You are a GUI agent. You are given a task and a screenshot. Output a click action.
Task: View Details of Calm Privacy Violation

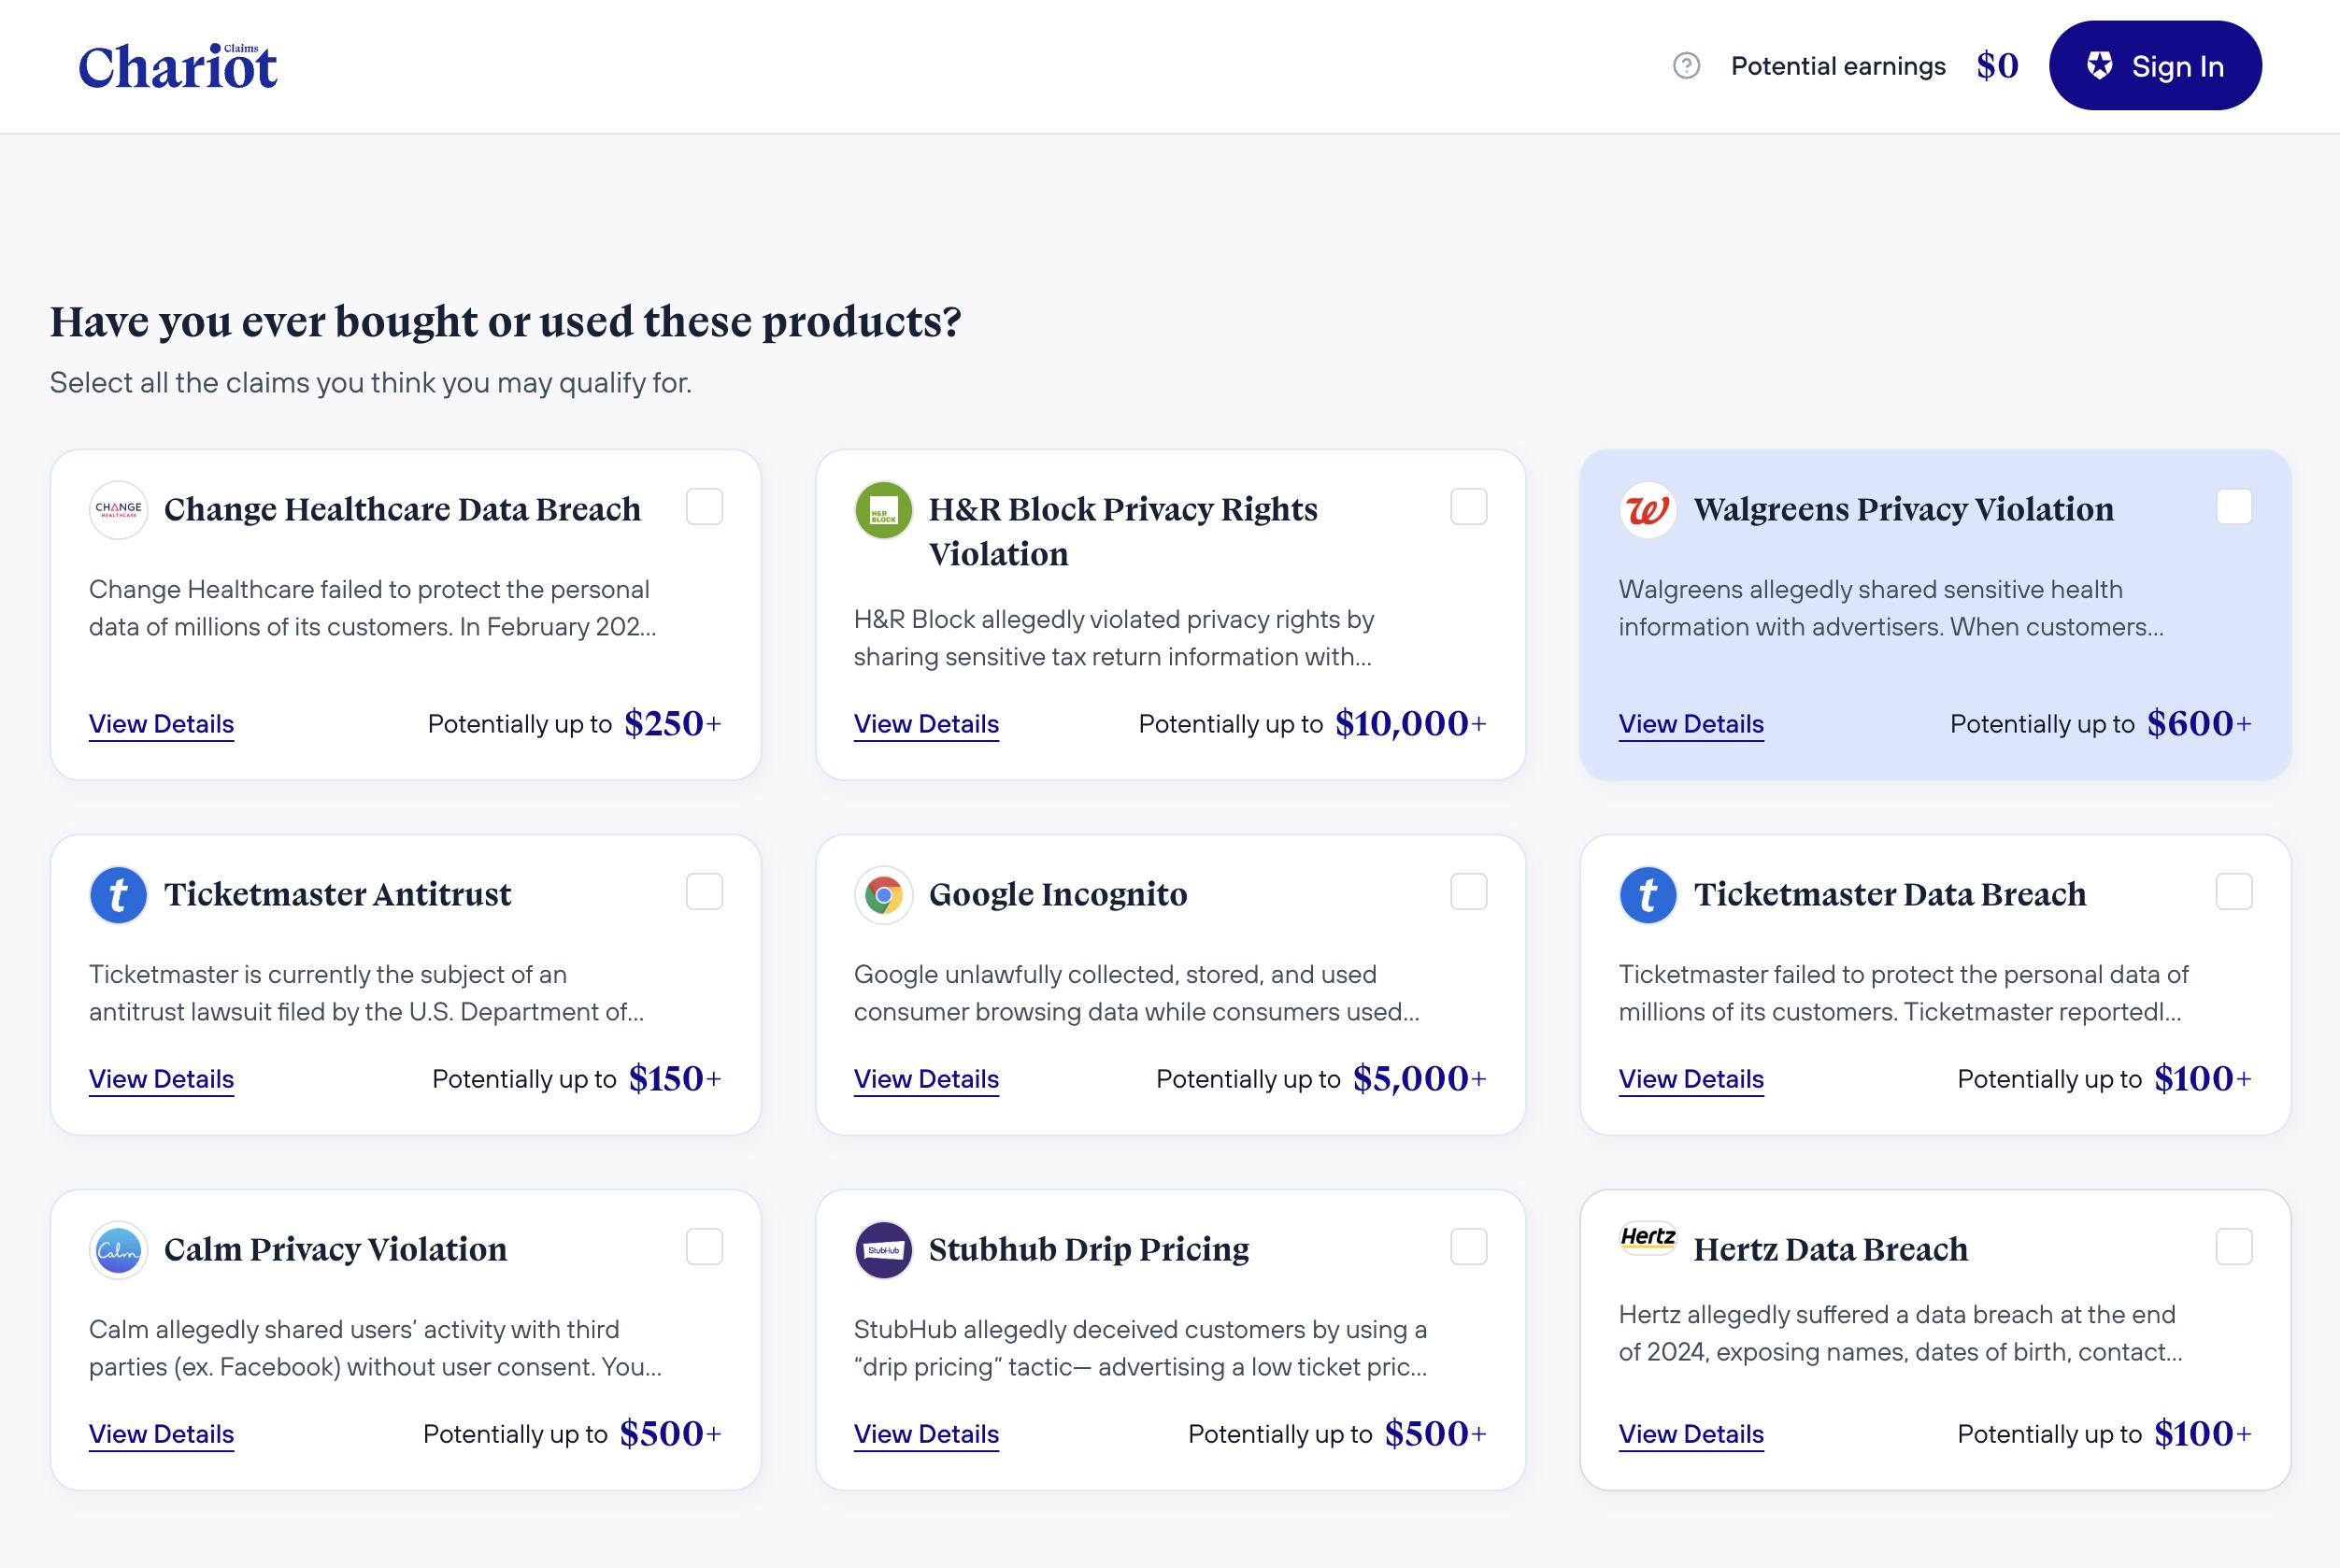[x=161, y=1434]
